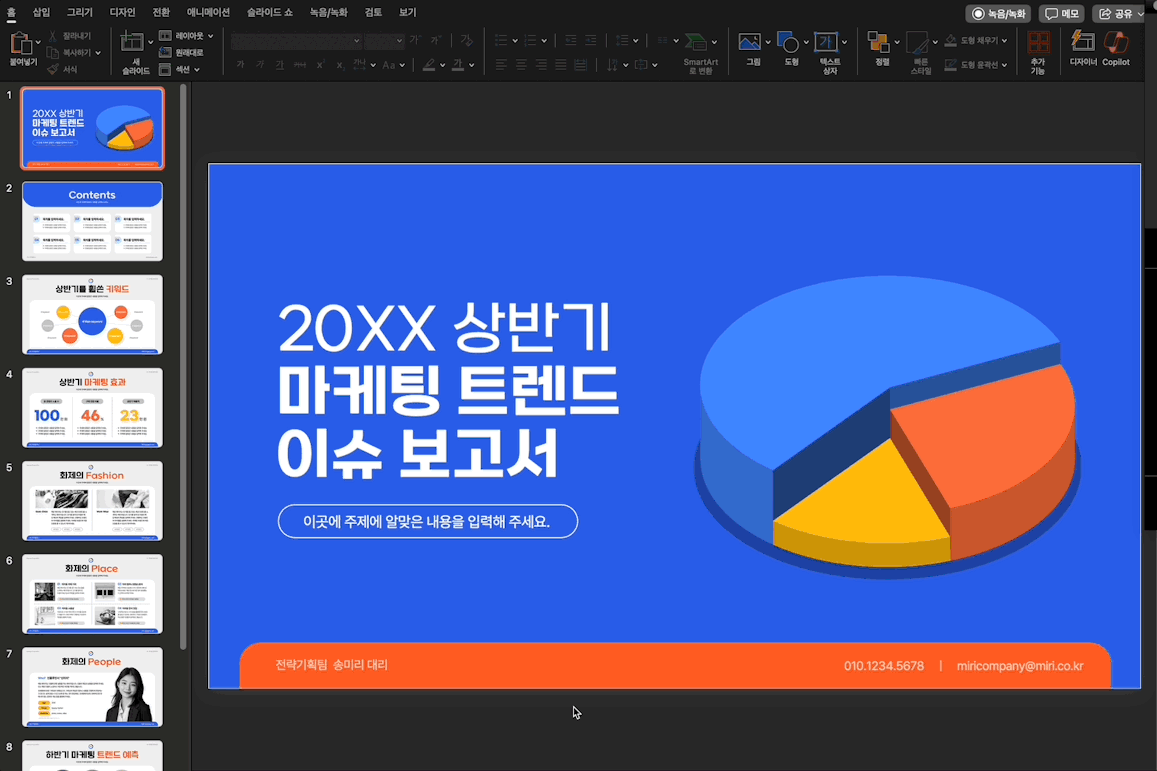Screen dimensions: 1157x771
Task: Click the Cut (잘라내기) scissors icon
Action: 52,35
